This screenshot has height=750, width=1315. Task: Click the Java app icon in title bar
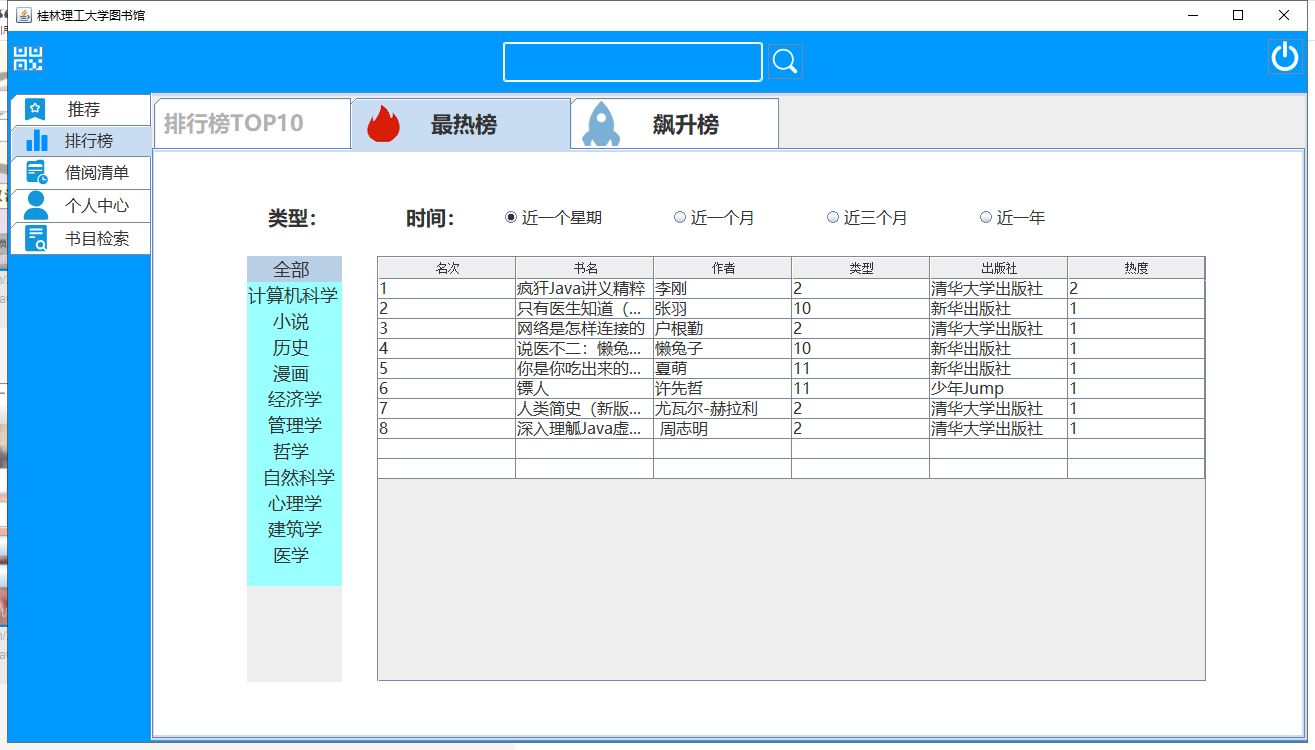[23, 15]
